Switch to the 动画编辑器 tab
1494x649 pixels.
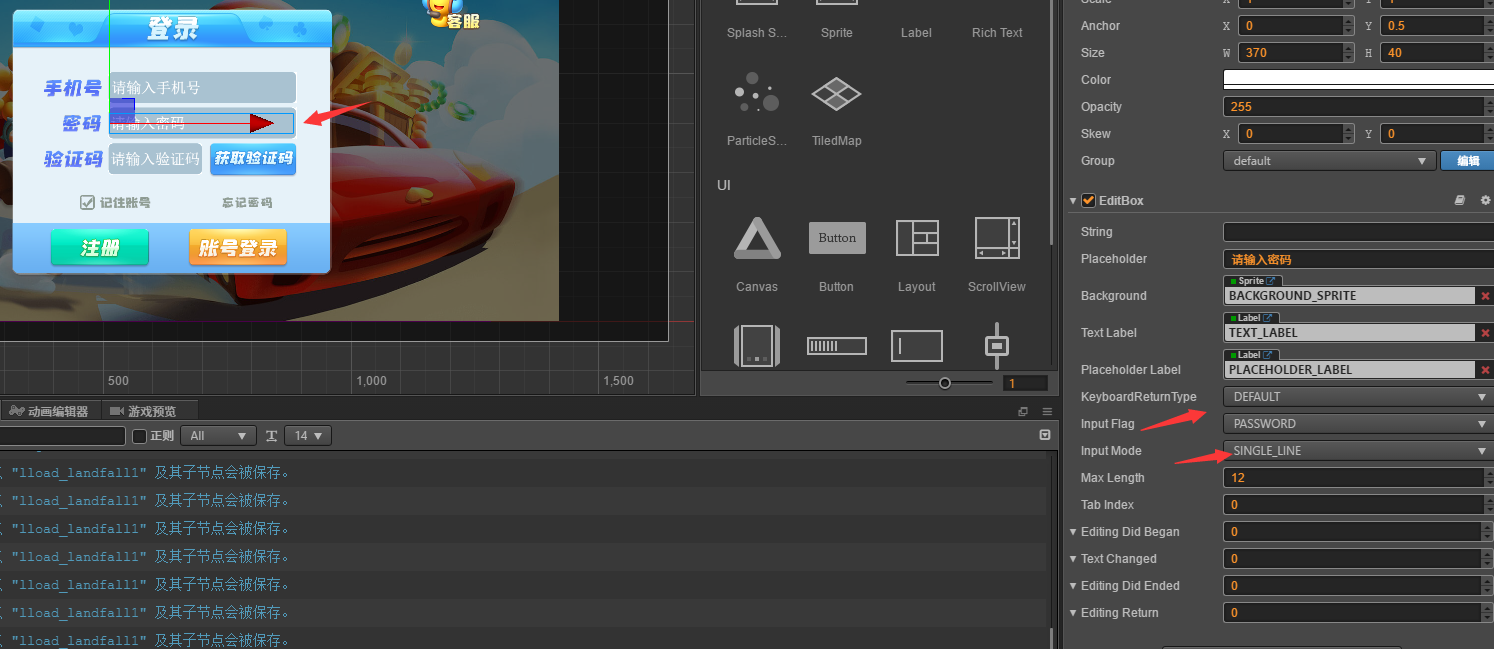click(49, 411)
